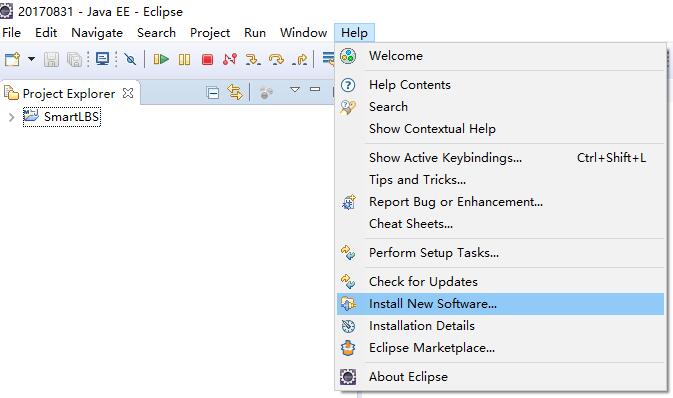Click the Help Contents question mark icon
The height and width of the screenshot is (398, 673).
click(348, 85)
